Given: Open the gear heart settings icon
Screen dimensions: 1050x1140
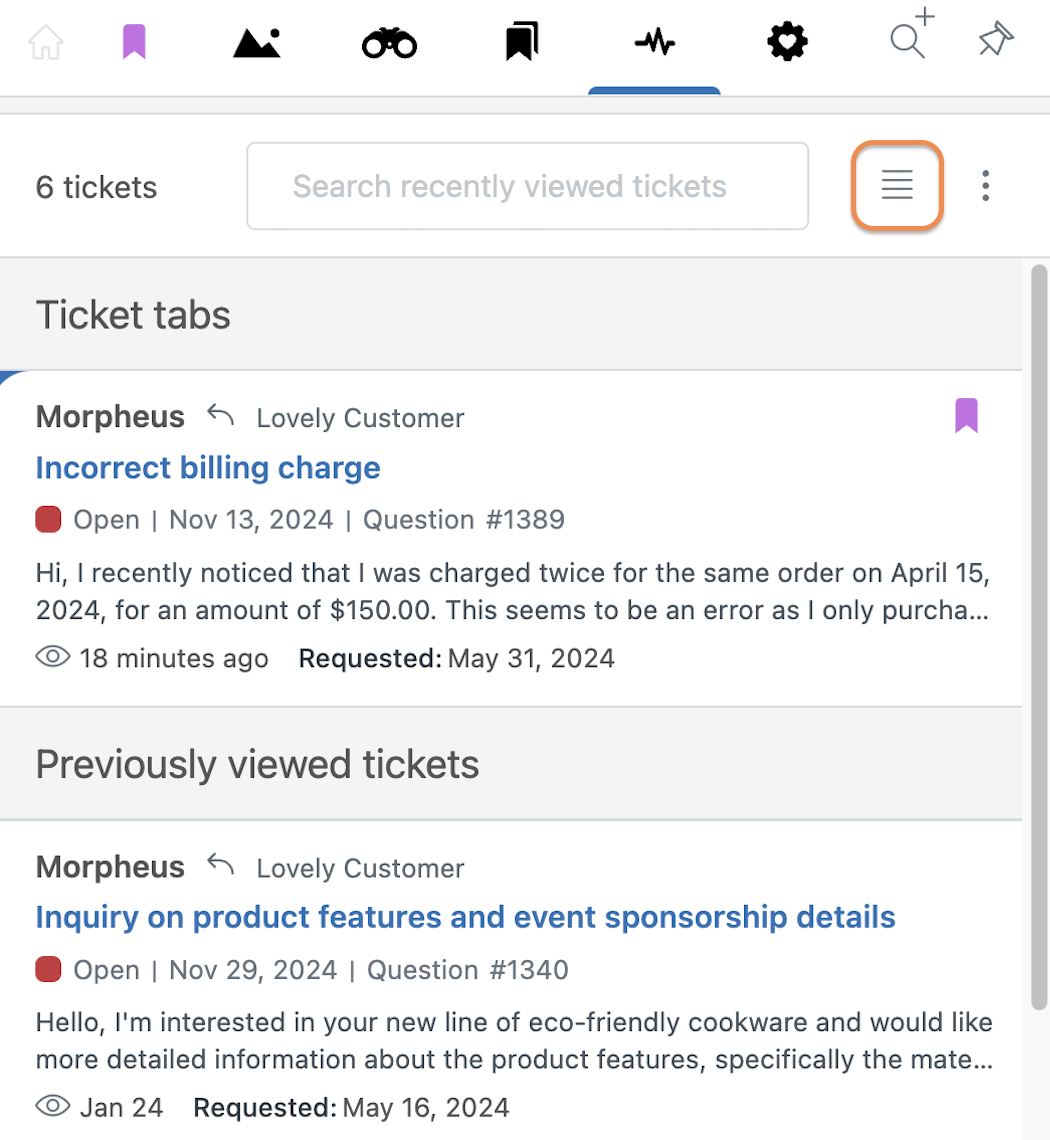Looking at the screenshot, I should [788, 42].
